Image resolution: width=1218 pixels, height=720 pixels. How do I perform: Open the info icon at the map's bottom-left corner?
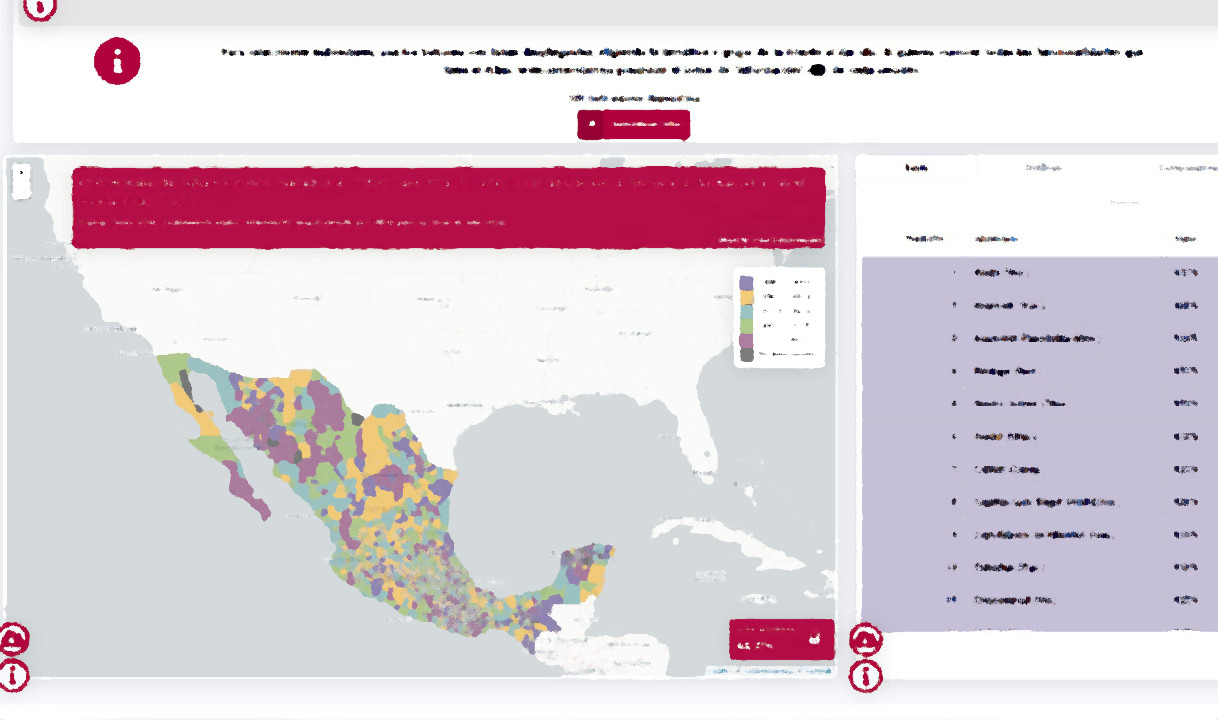[x=13, y=675]
